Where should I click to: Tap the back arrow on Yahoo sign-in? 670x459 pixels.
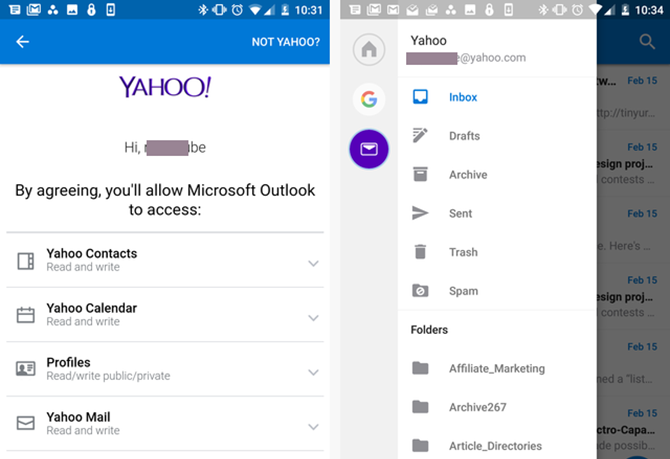coord(22,41)
